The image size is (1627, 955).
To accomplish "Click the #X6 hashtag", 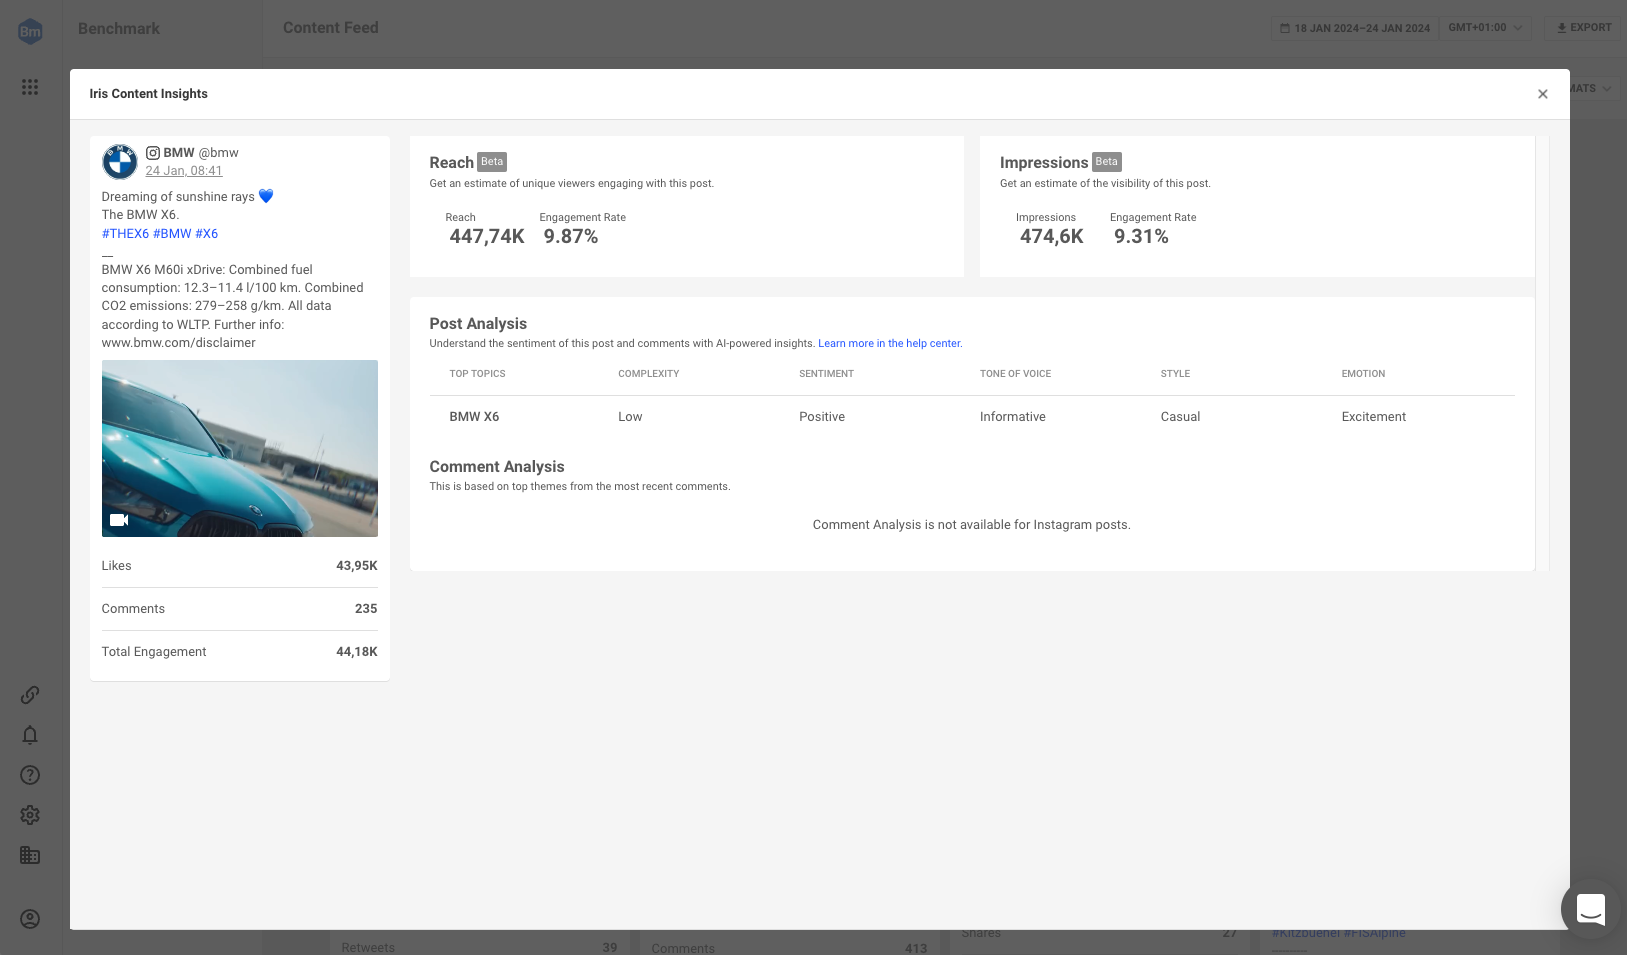I will click(206, 234).
